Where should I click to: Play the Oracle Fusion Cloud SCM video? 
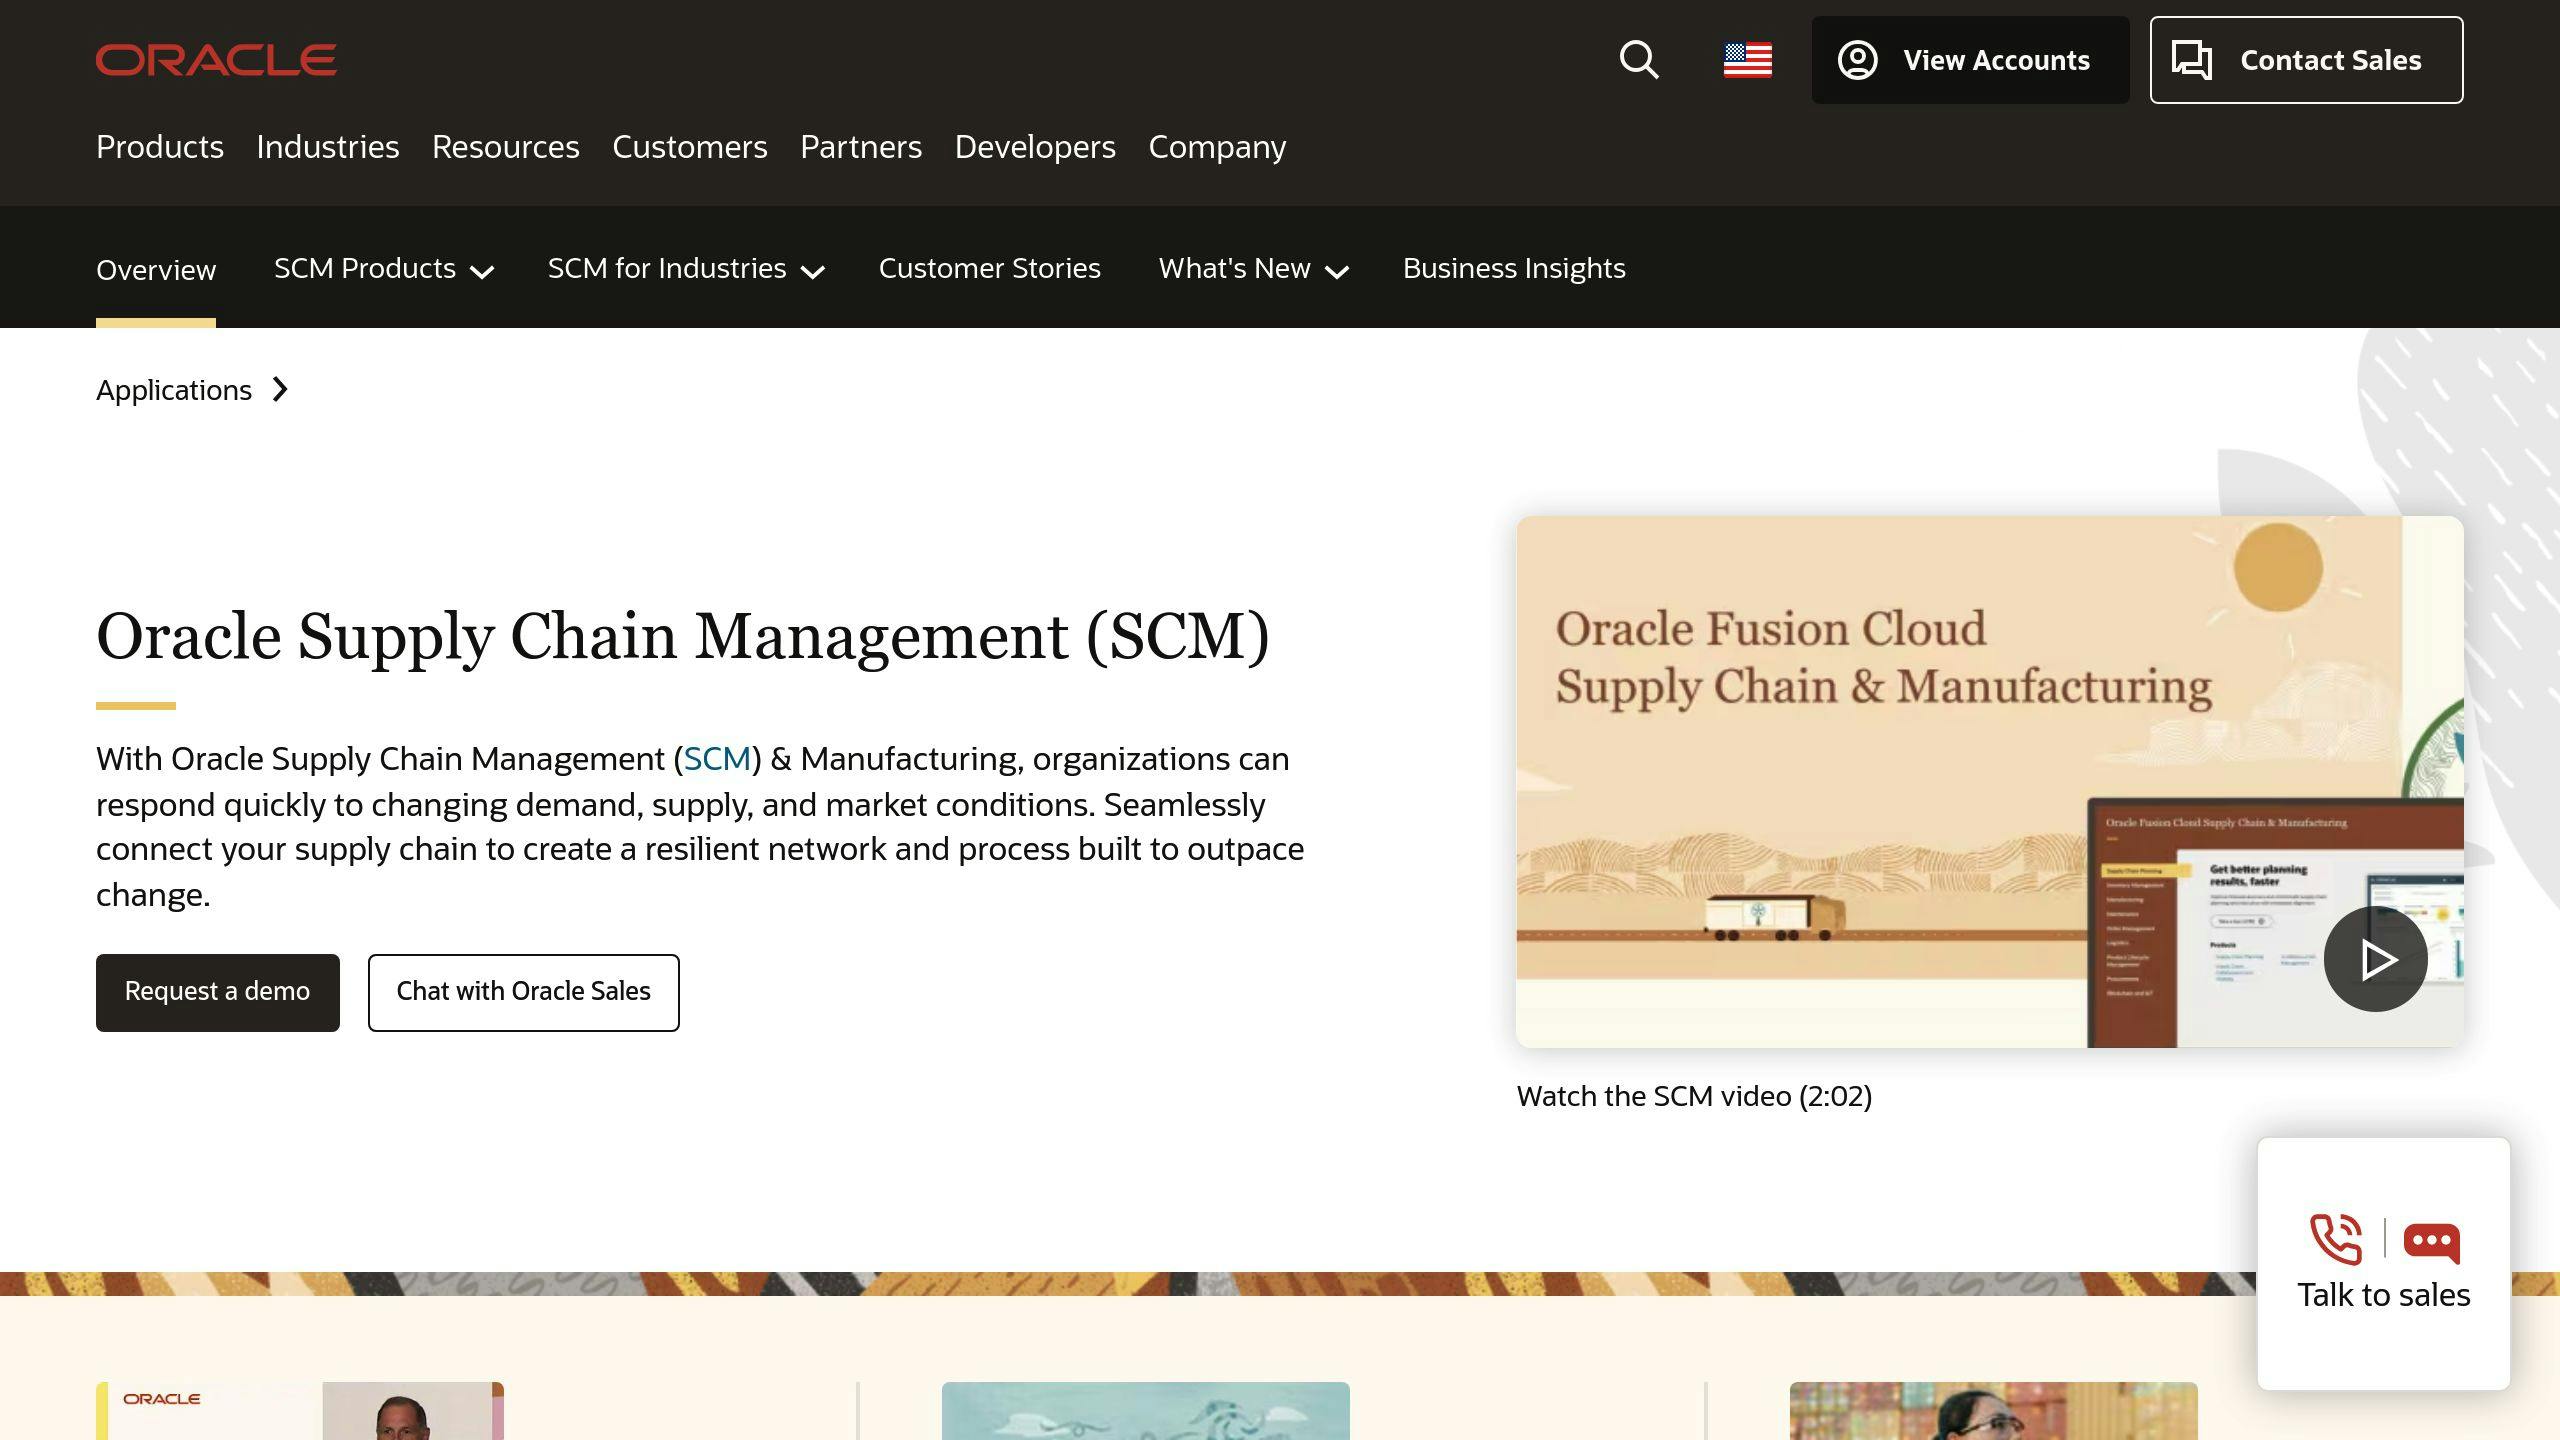(2377, 958)
